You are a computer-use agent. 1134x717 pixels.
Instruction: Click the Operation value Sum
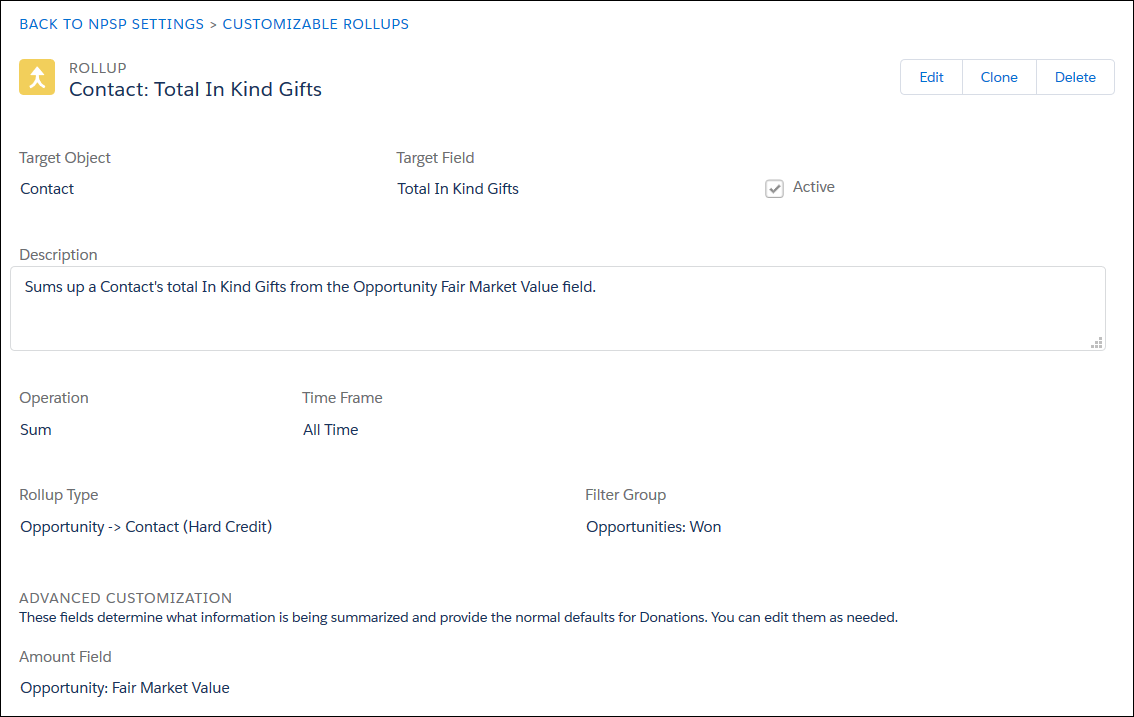pos(36,430)
